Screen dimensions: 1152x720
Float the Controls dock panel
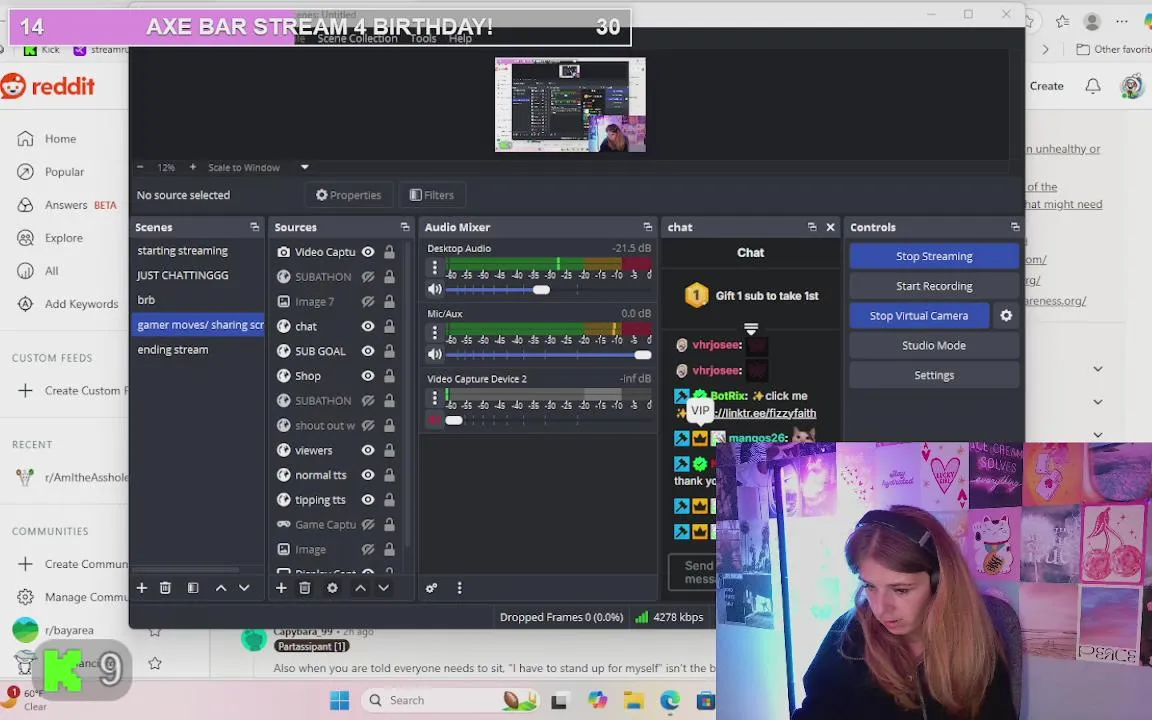coord(1015,227)
